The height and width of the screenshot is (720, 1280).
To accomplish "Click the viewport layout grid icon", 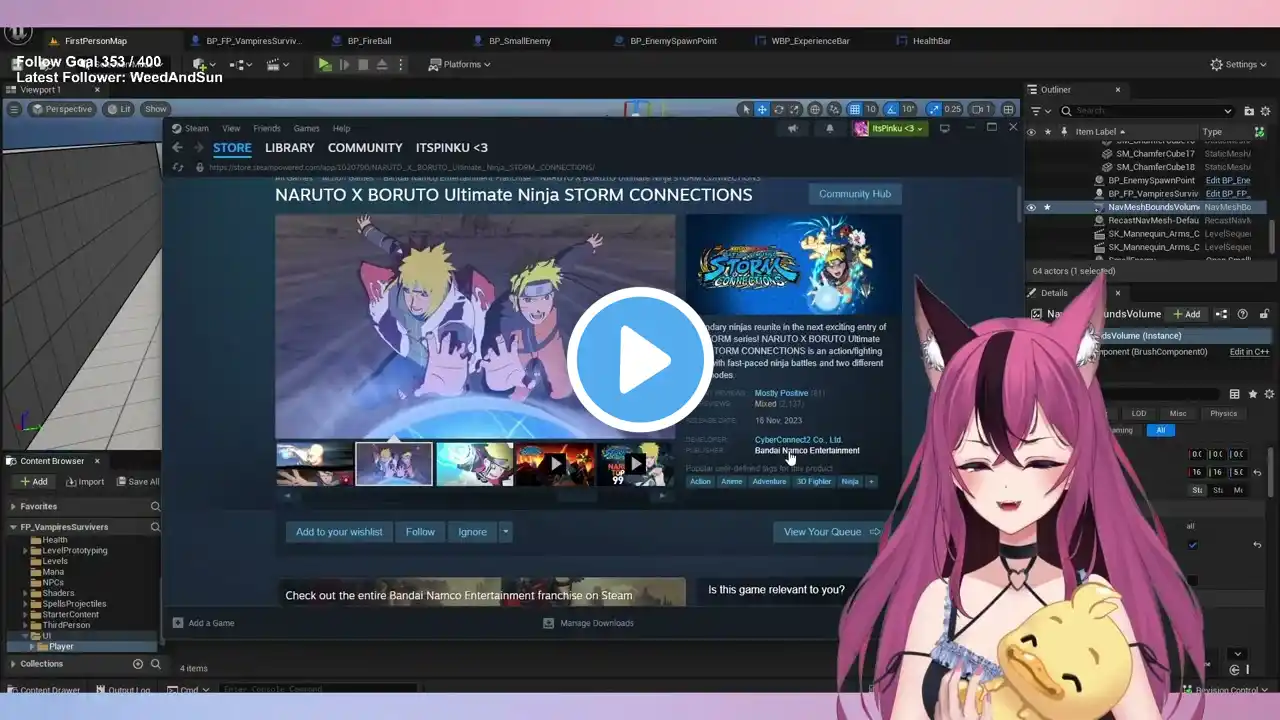I will (x=1008, y=109).
